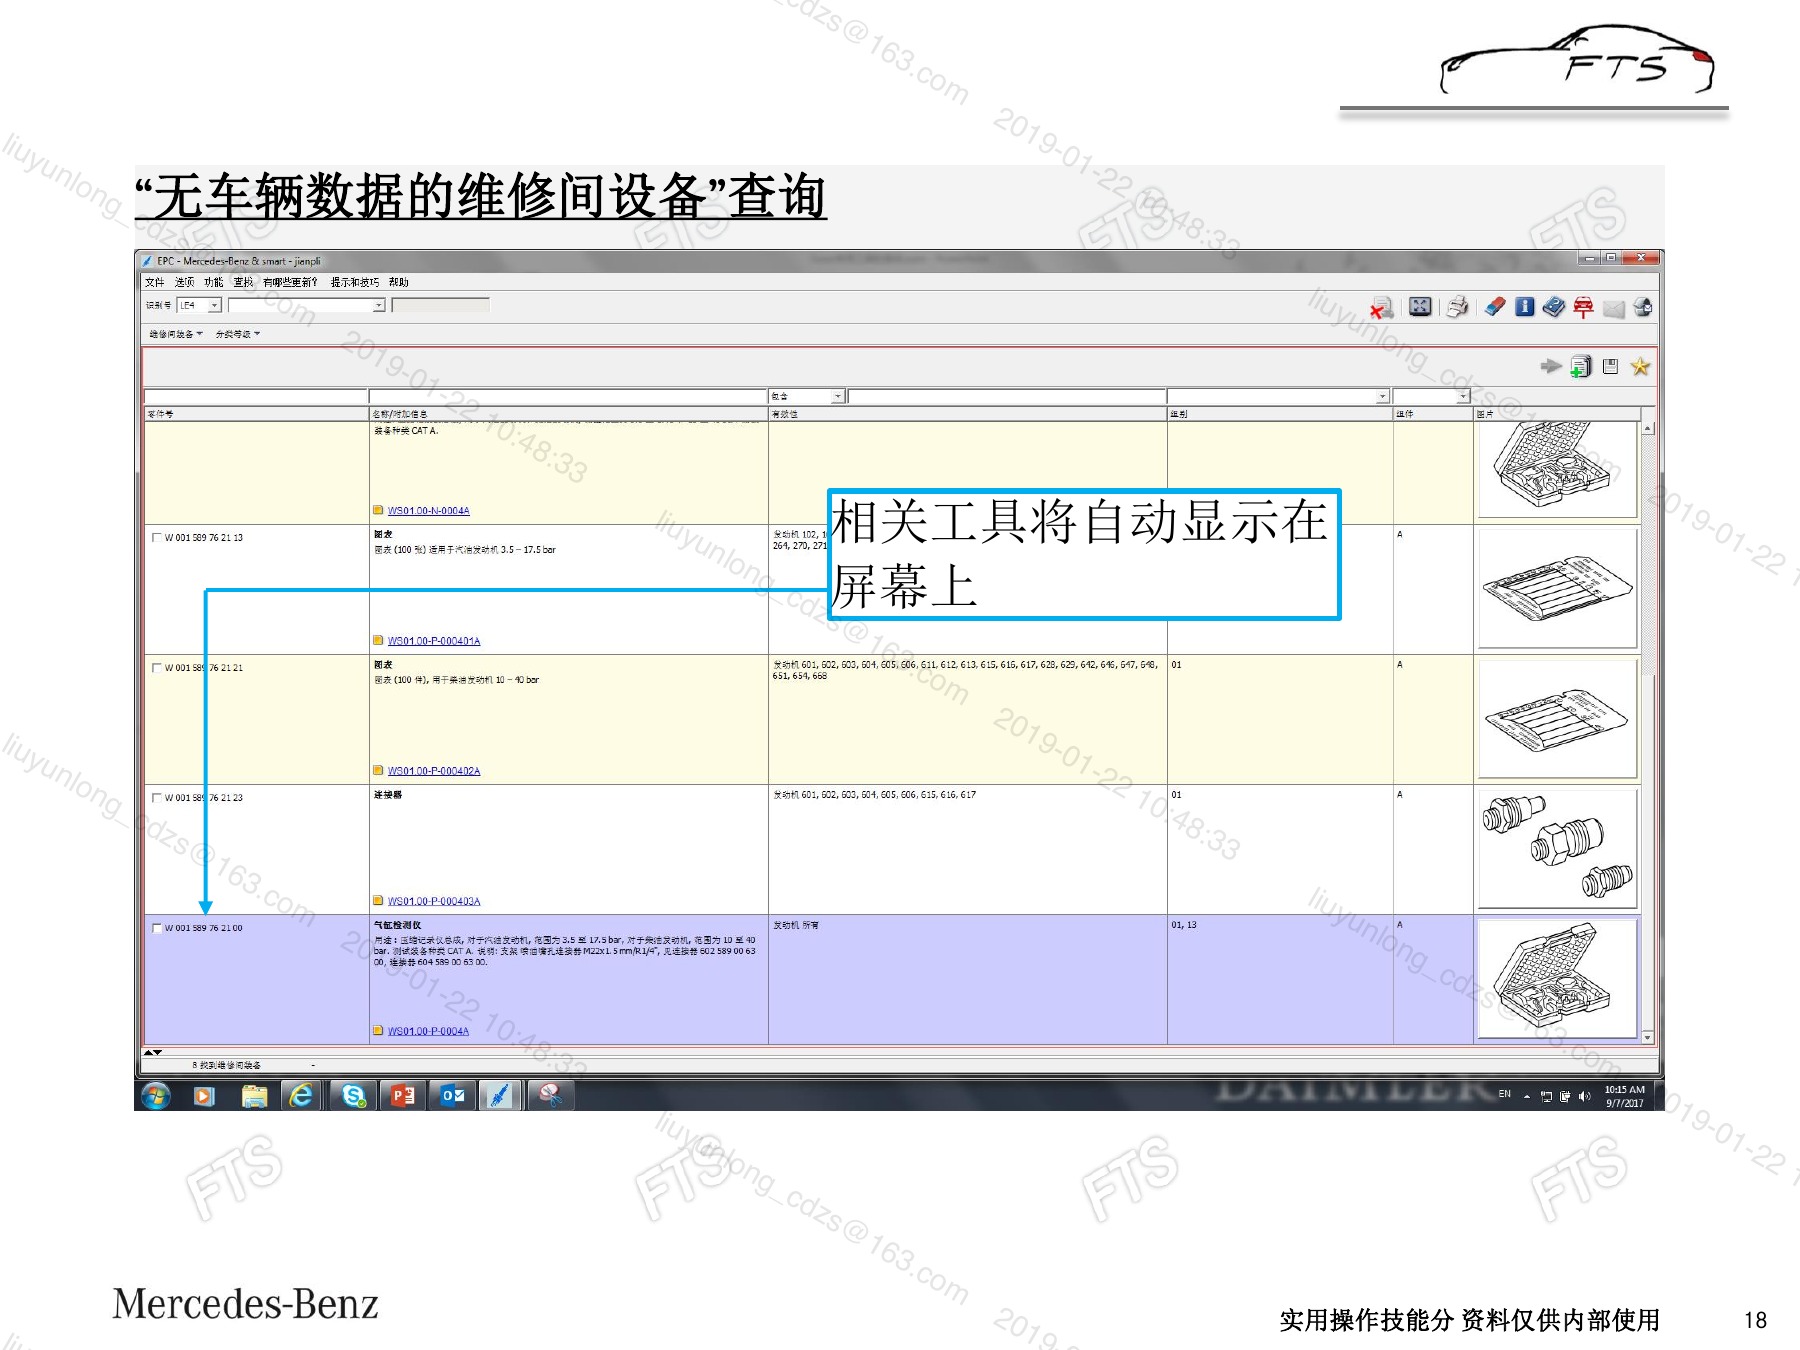Expand the 分类等级 dropdown menu
Viewport: 1800px width, 1350px height.
tap(238, 334)
